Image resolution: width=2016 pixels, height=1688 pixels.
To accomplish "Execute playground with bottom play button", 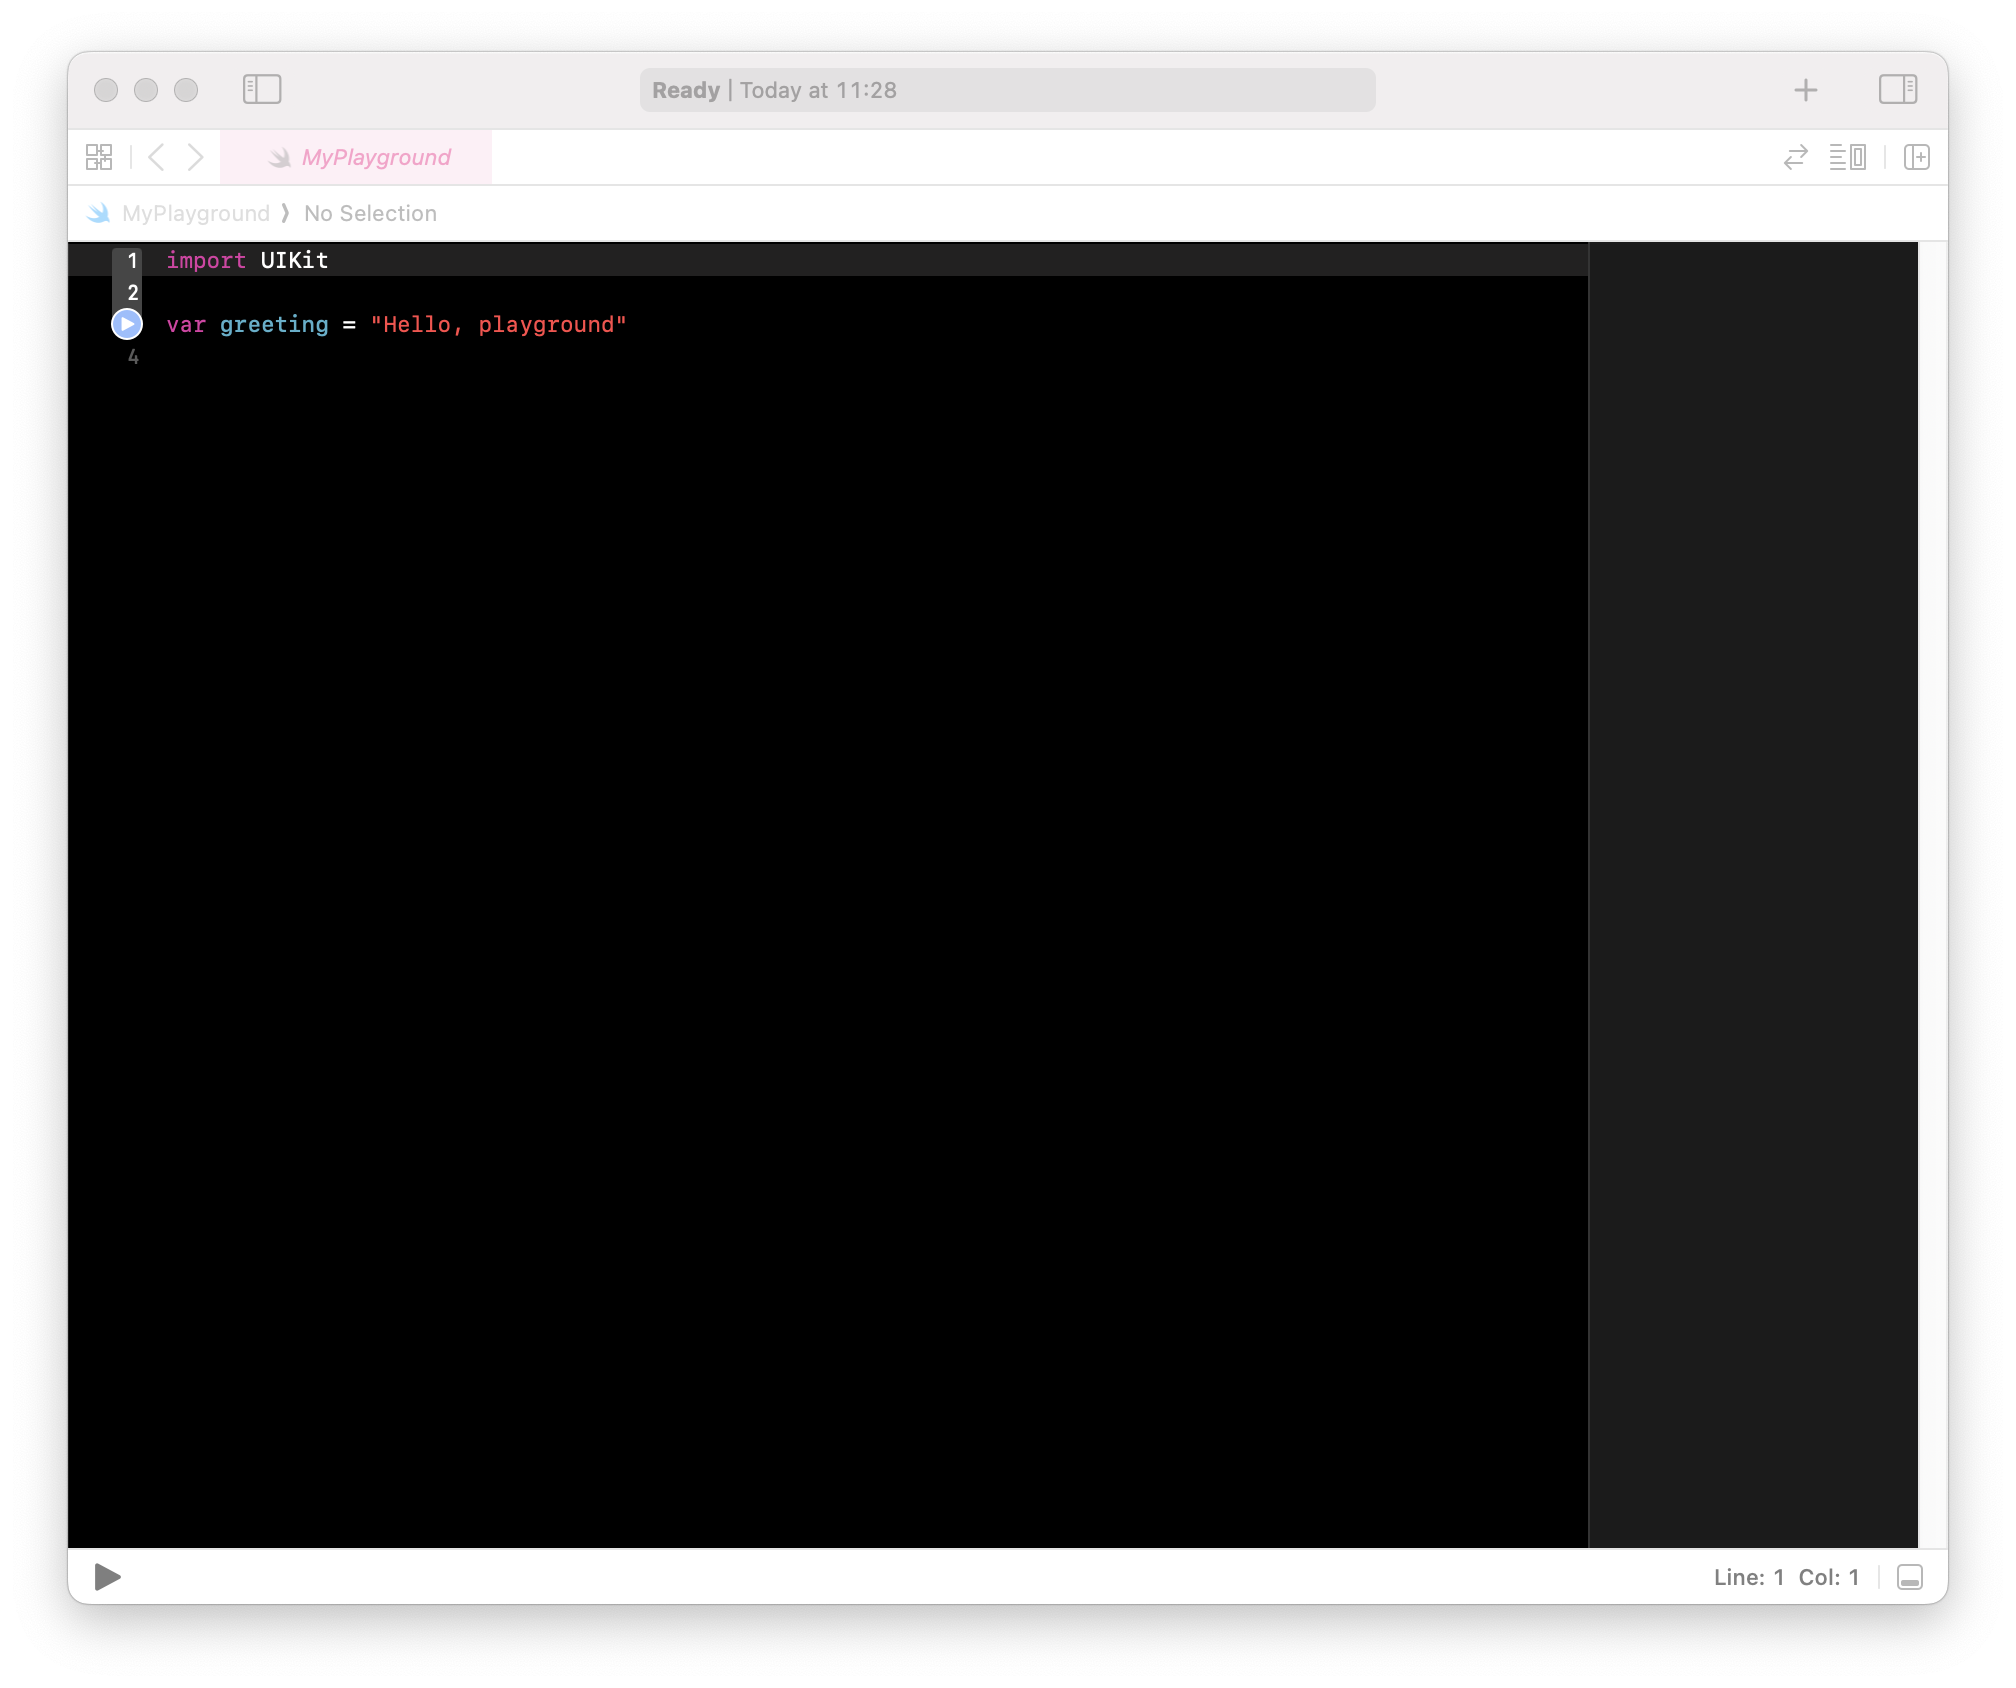I will pyautogui.click(x=107, y=1577).
